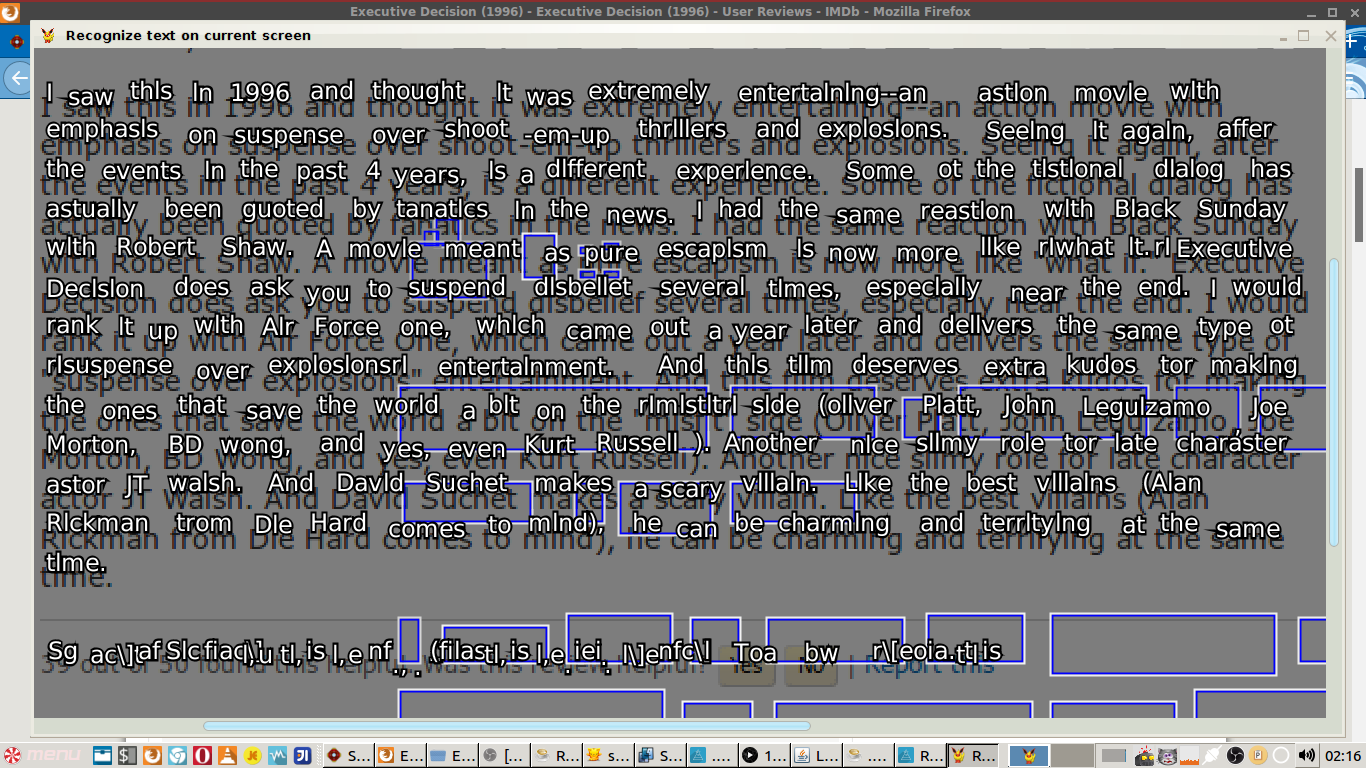Open Chromium from the quick-launch icons

pyautogui.click(x=177, y=755)
